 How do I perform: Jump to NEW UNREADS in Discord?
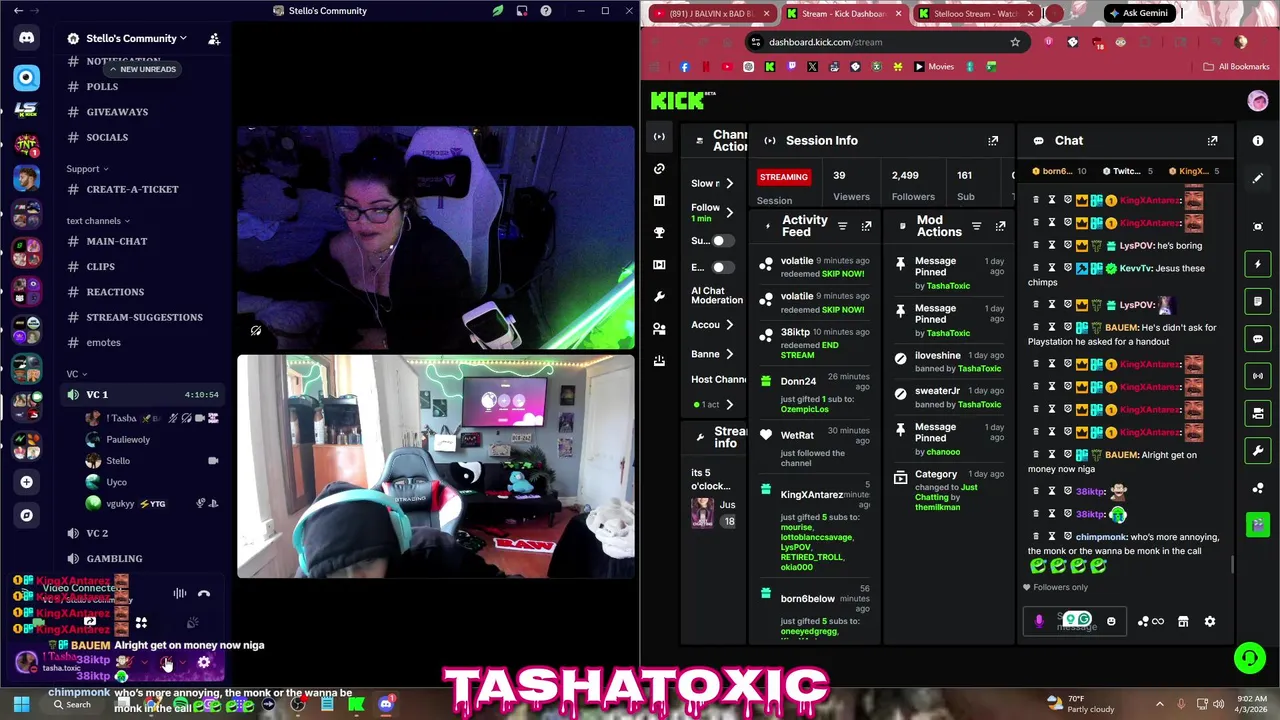tap(141, 69)
